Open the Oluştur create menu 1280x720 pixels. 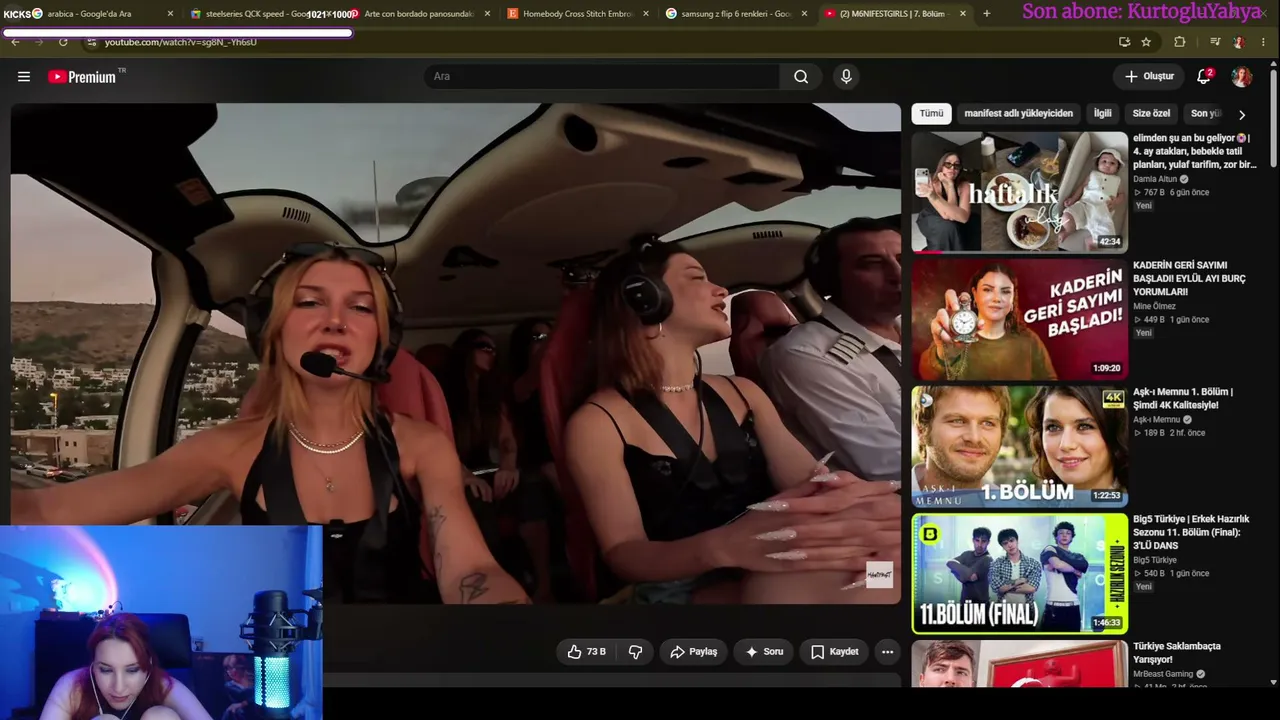tap(1148, 77)
